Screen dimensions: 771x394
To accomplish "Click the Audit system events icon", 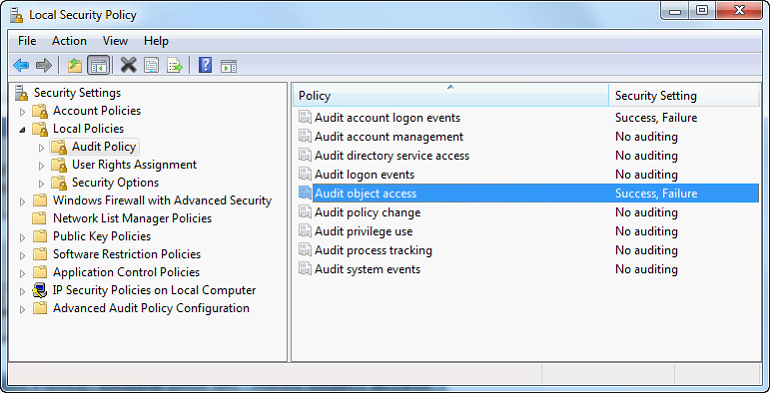I will click(x=305, y=269).
